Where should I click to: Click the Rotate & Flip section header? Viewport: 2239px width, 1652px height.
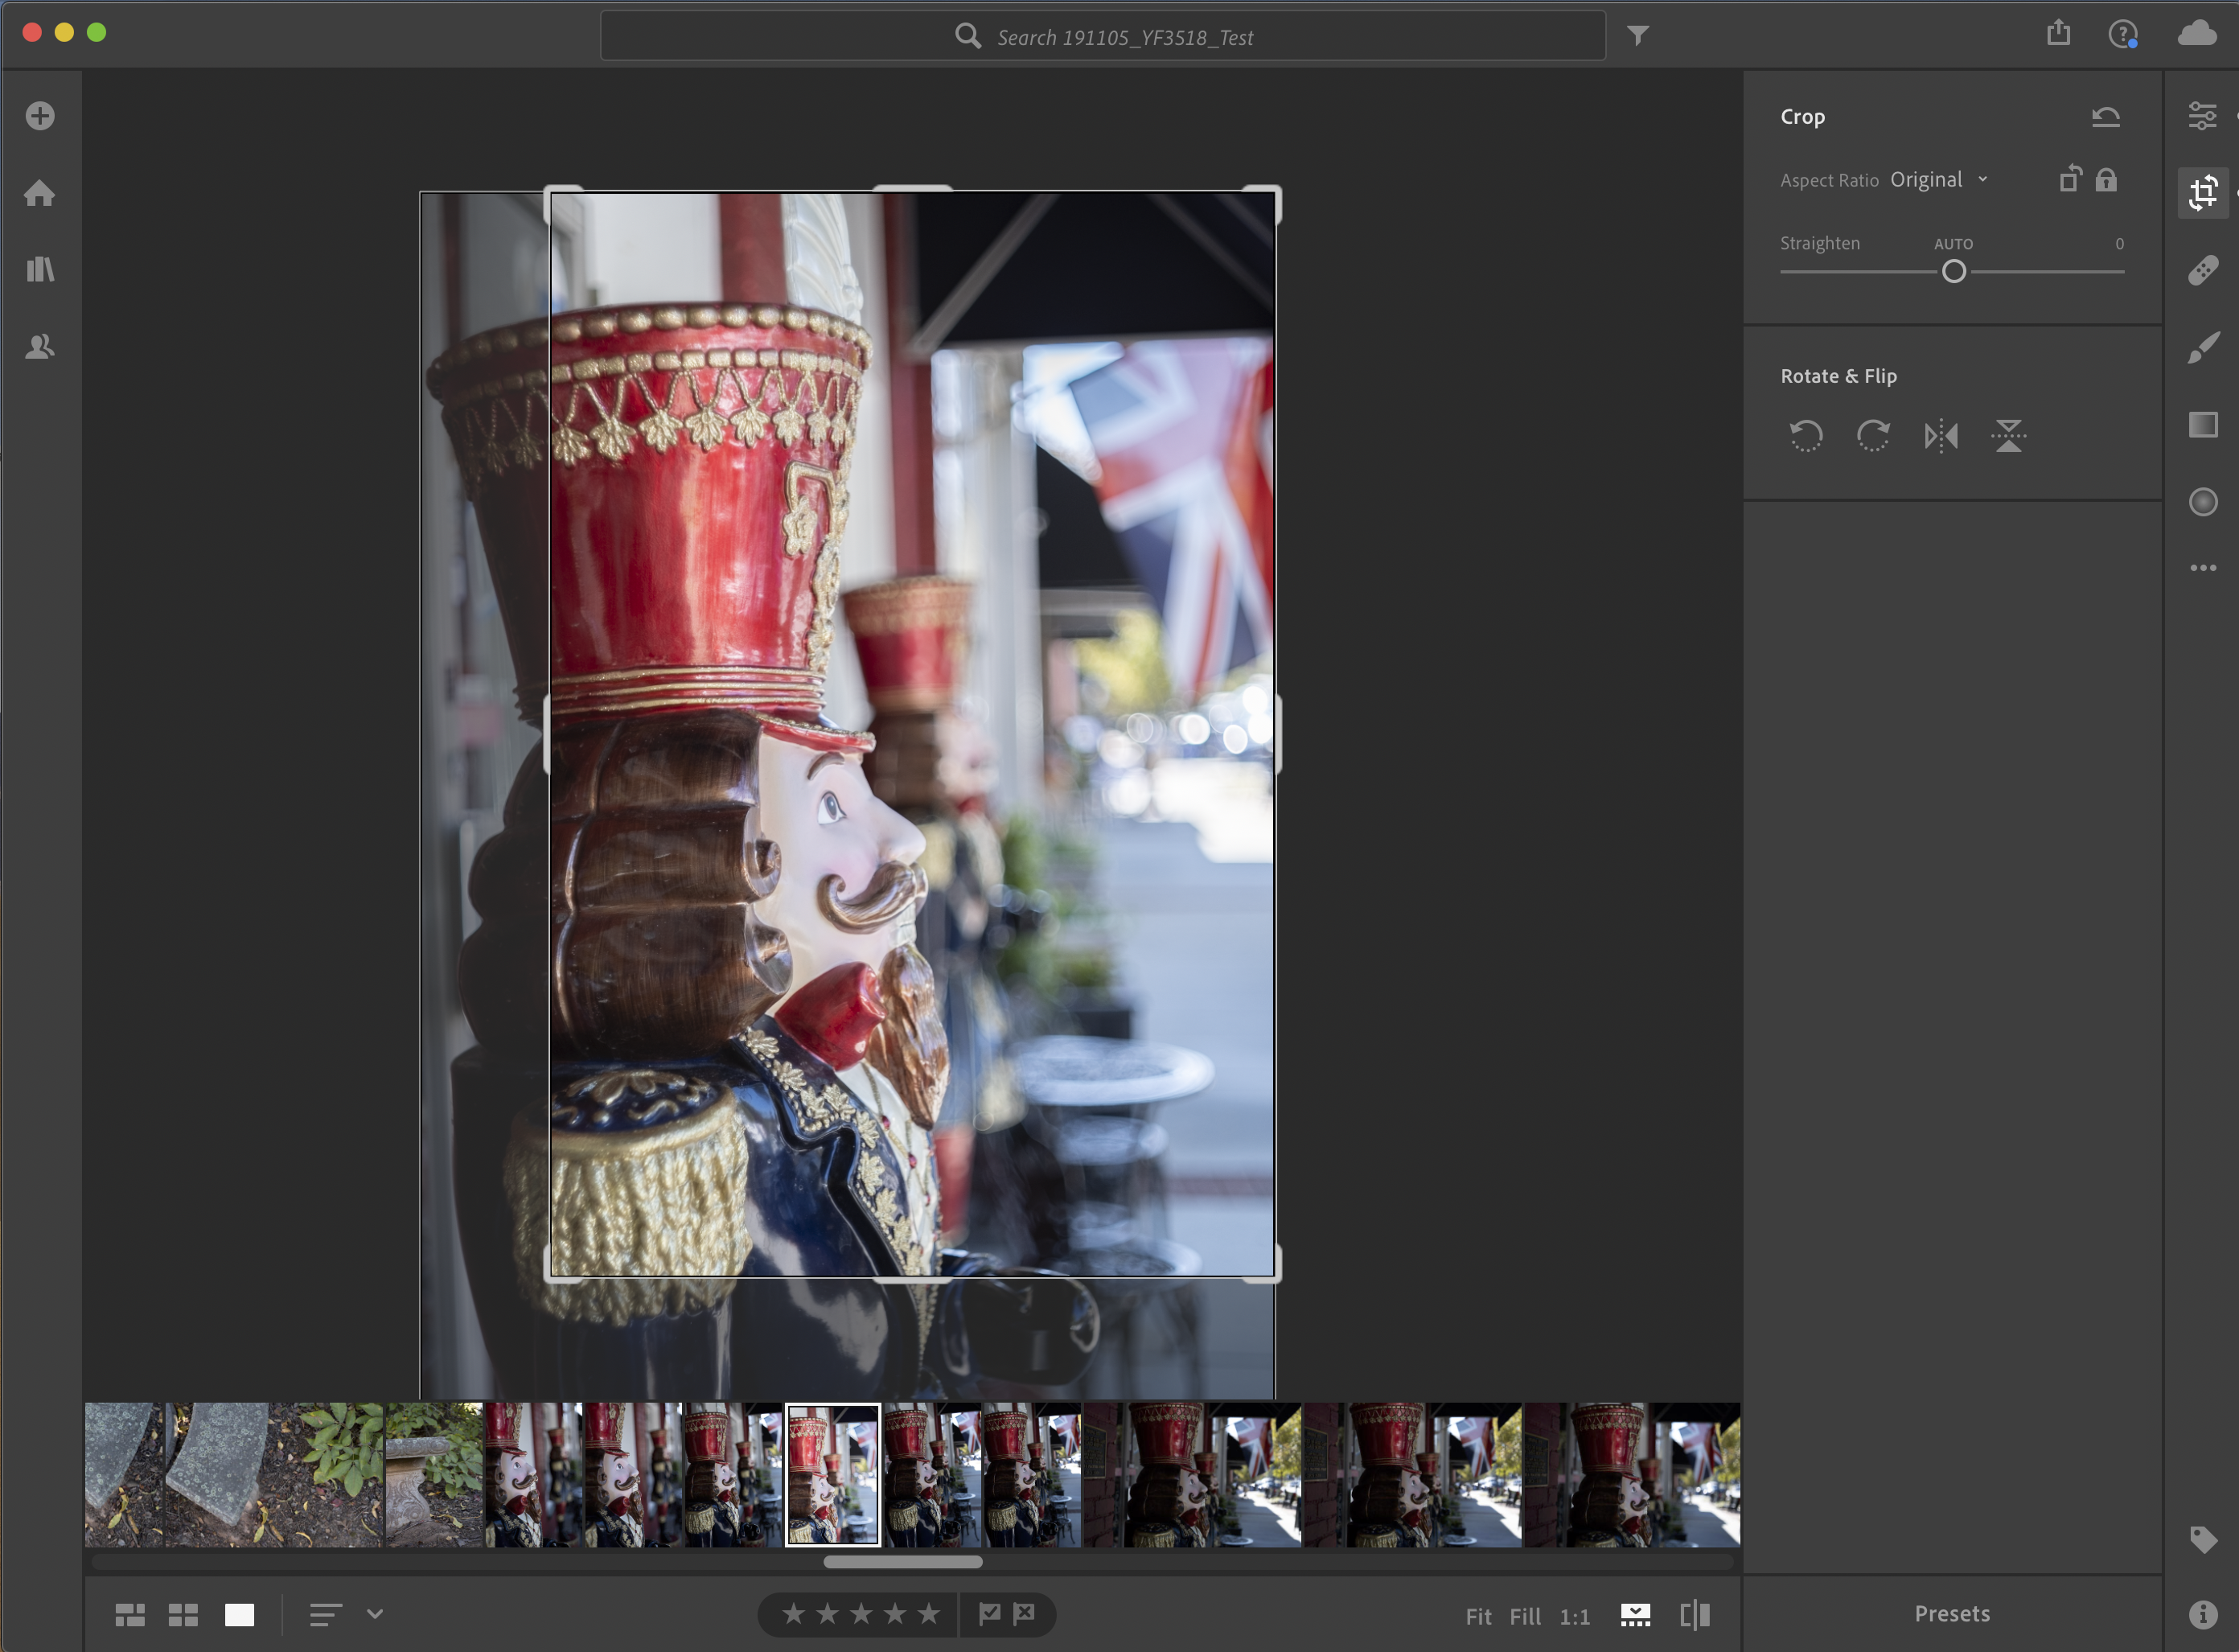tap(1839, 376)
